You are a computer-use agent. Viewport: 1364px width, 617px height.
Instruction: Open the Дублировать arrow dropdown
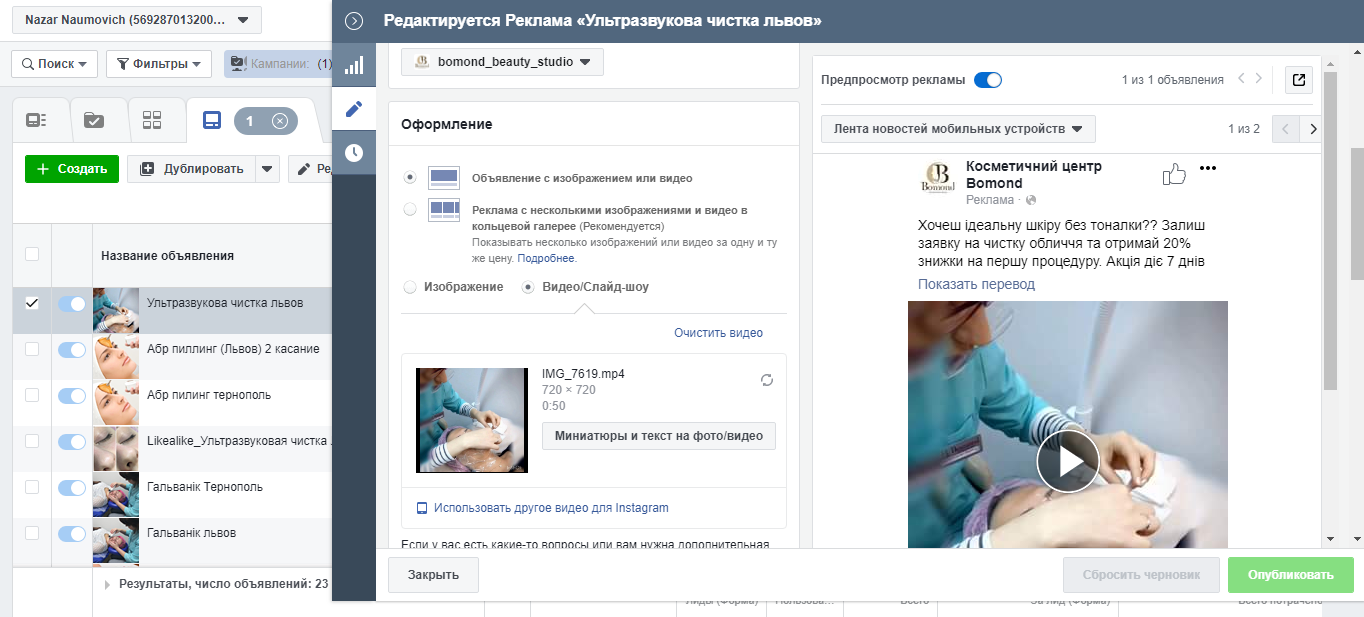(x=267, y=169)
